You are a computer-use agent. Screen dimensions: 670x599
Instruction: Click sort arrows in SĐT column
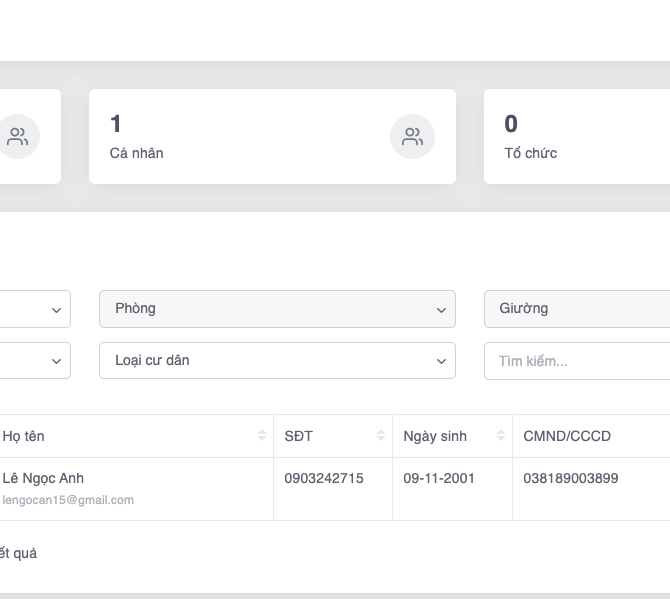click(381, 436)
